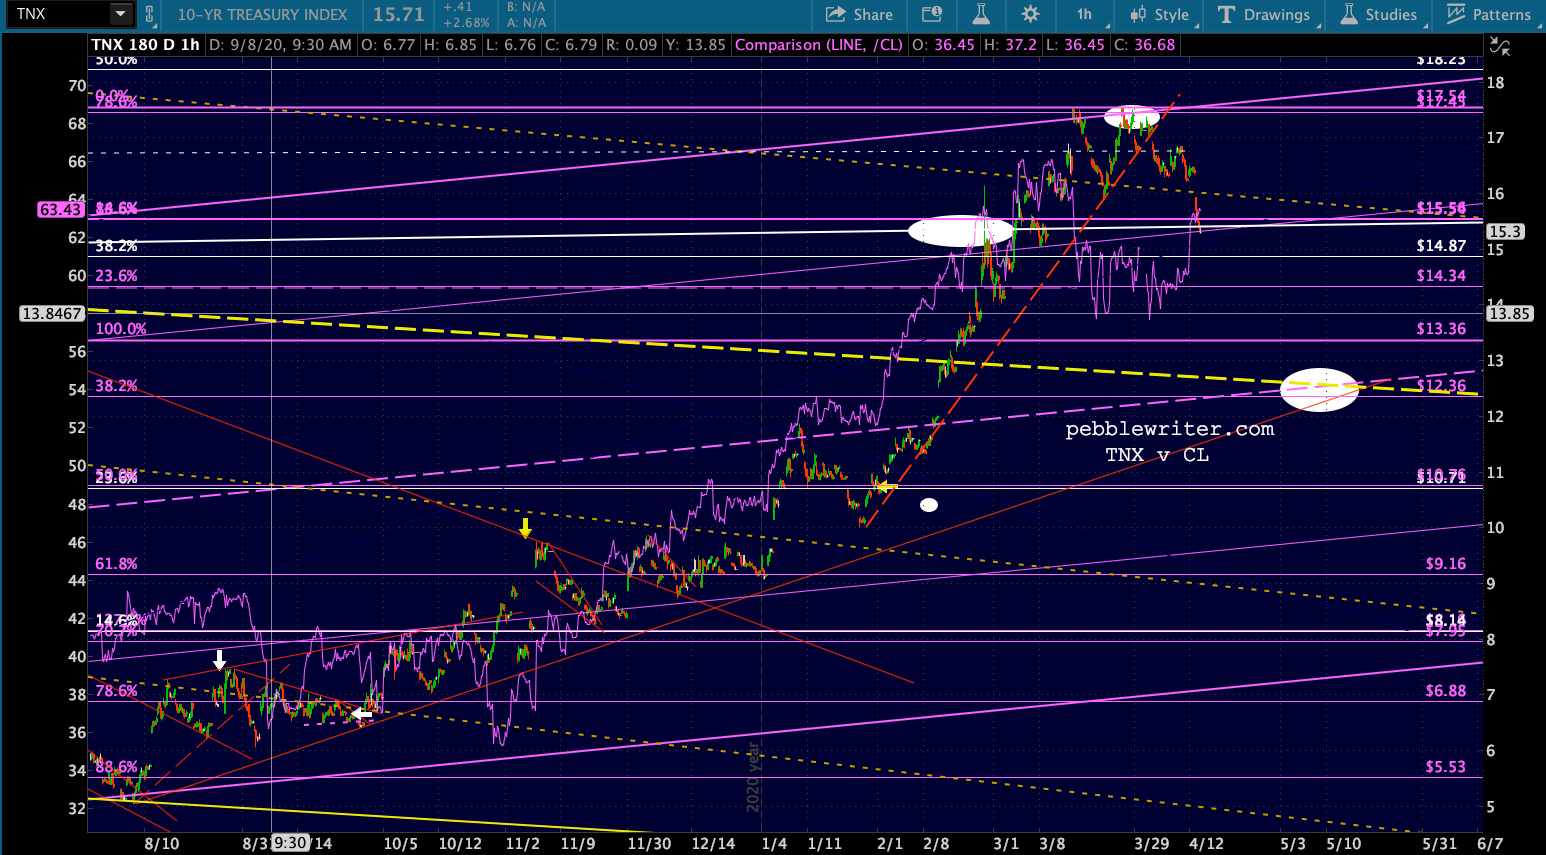
Task: Select the TNX 180 D 1h chart title
Action: (x=146, y=45)
